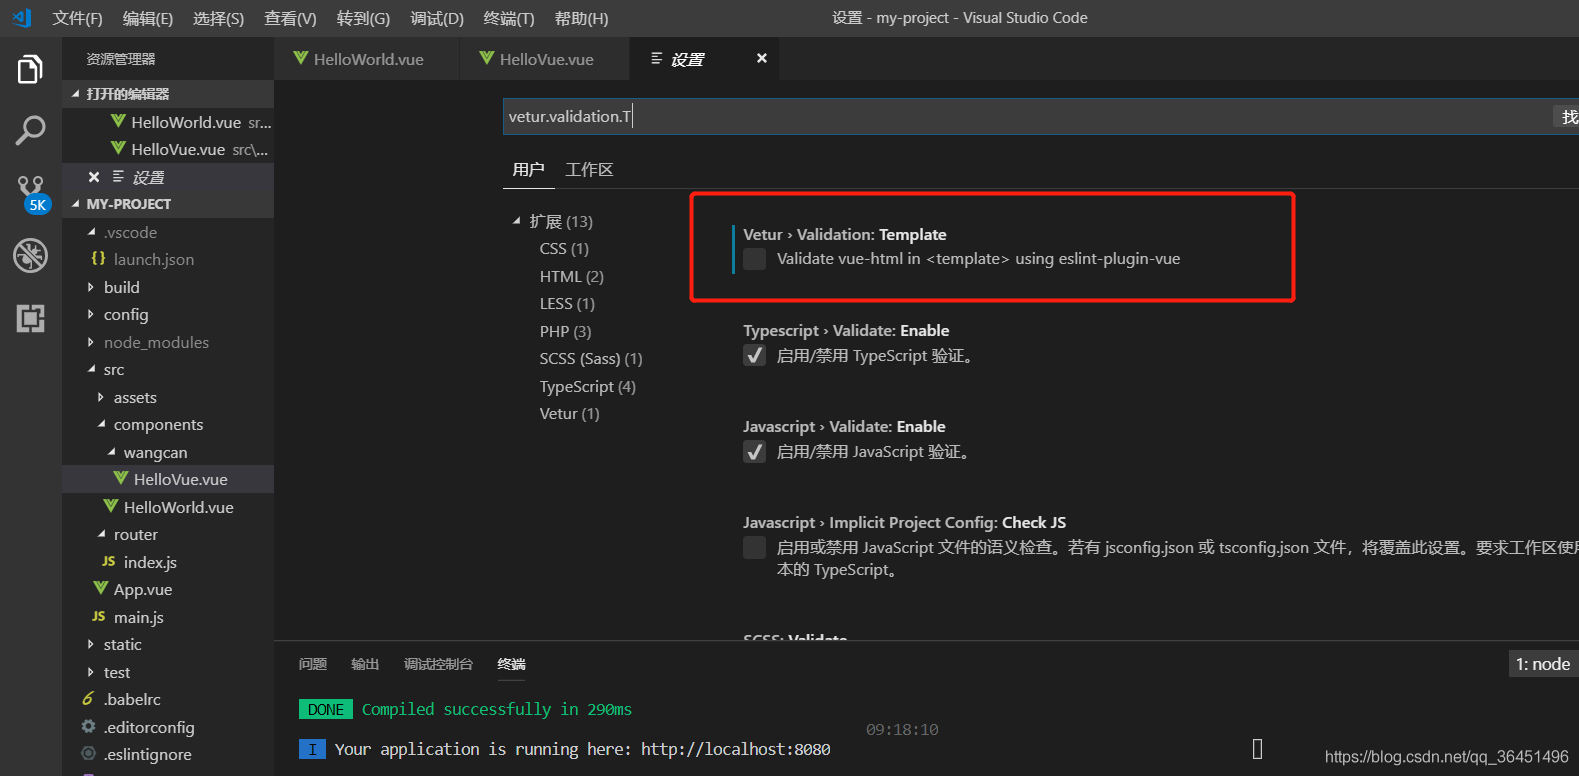1579x776 pixels.
Task: Expand the build folder
Action: click(x=91, y=287)
